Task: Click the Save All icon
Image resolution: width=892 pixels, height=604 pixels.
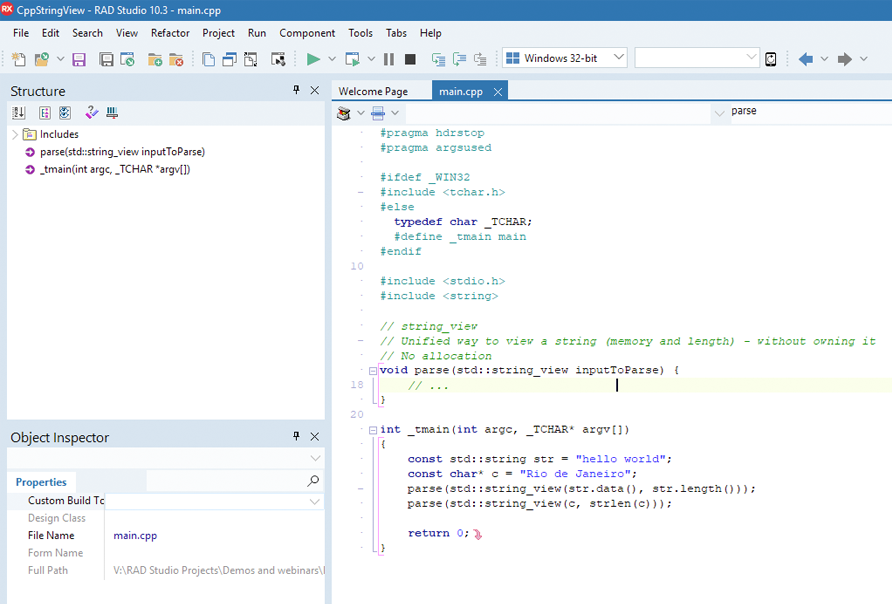Action: click(106, 59)
